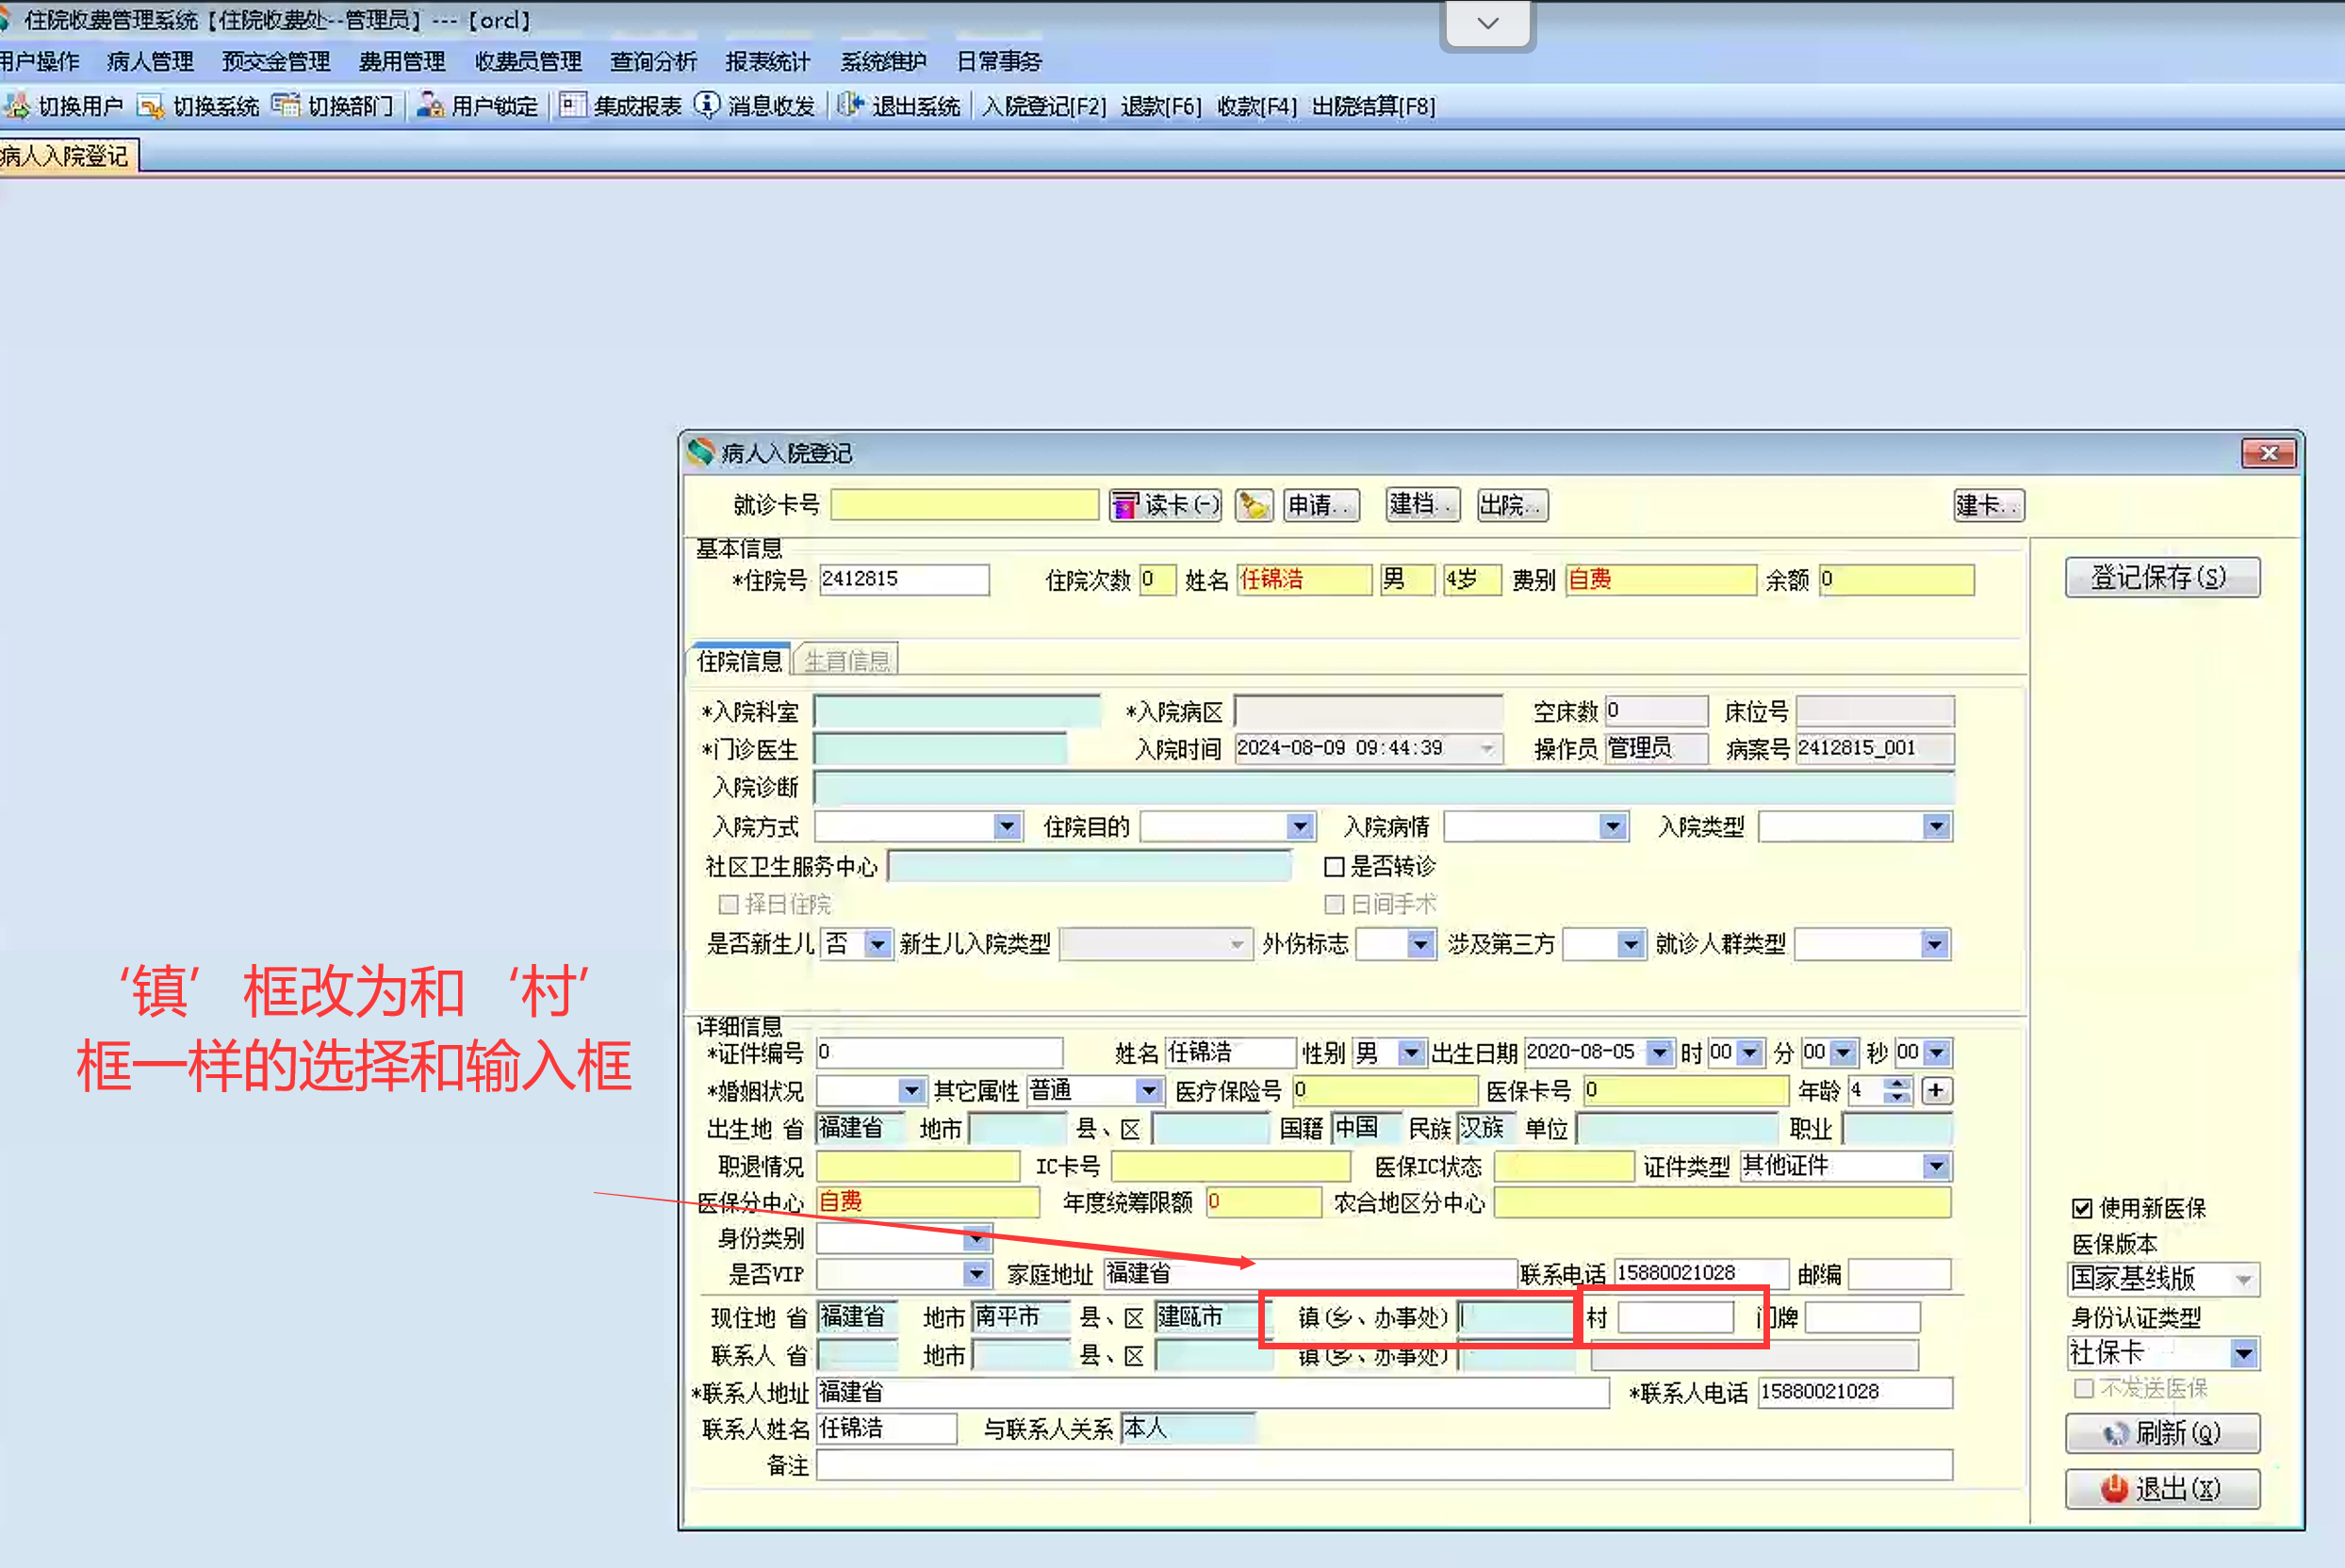2345x1568 pixels.
Task: Click the 切换系统 toolbar icon
Action: pos(150,105)
